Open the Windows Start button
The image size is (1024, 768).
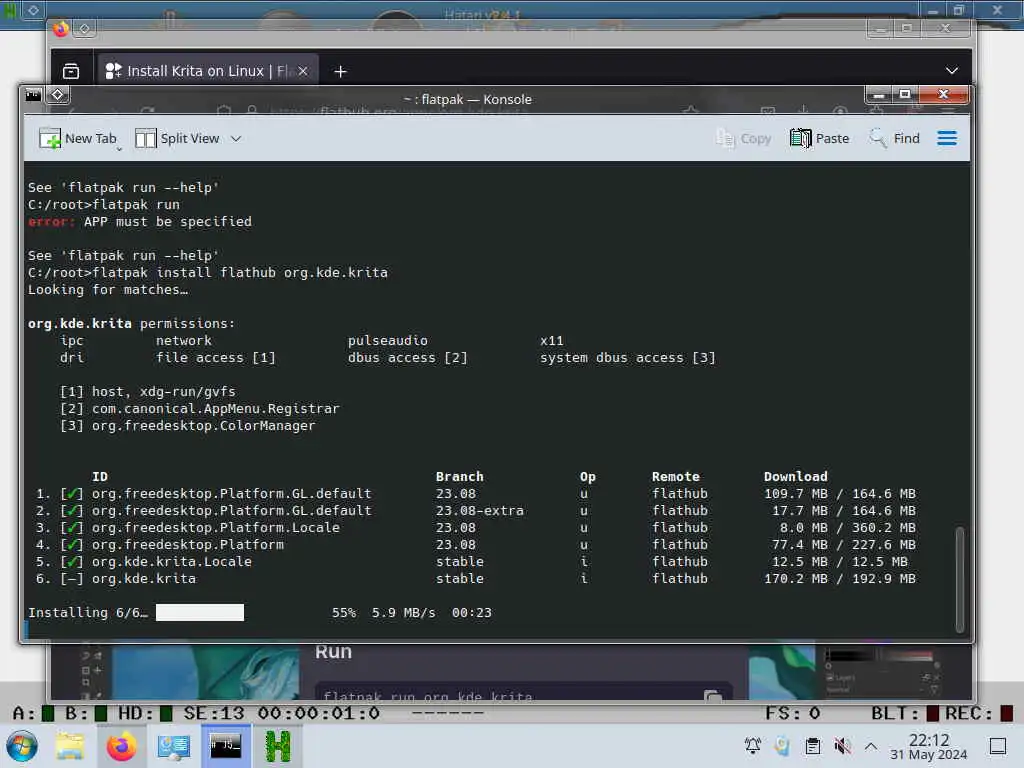tap(22, 746)
